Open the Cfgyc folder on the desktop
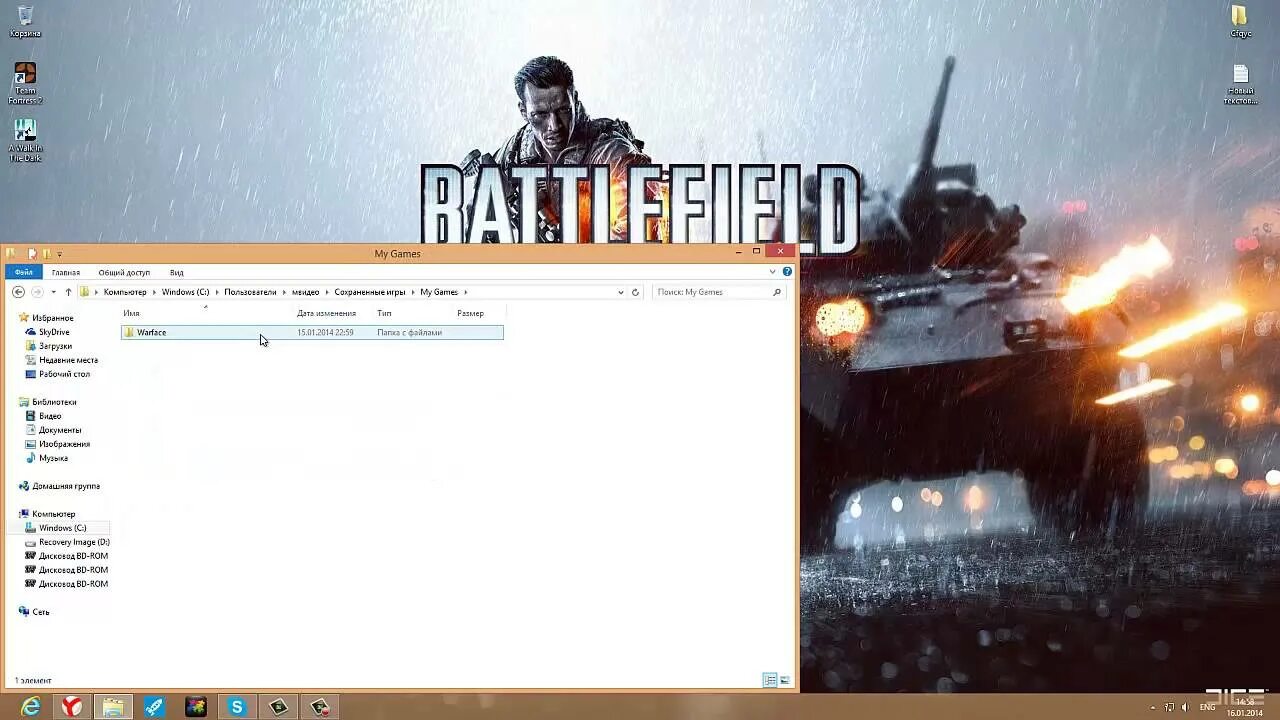 [1240, 21]
